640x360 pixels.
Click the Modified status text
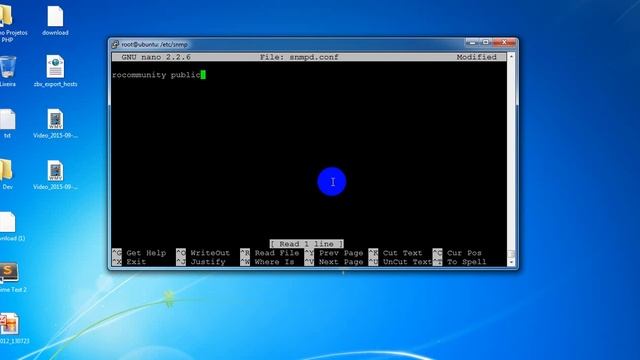pyautogui.click(x=477, y=57)
